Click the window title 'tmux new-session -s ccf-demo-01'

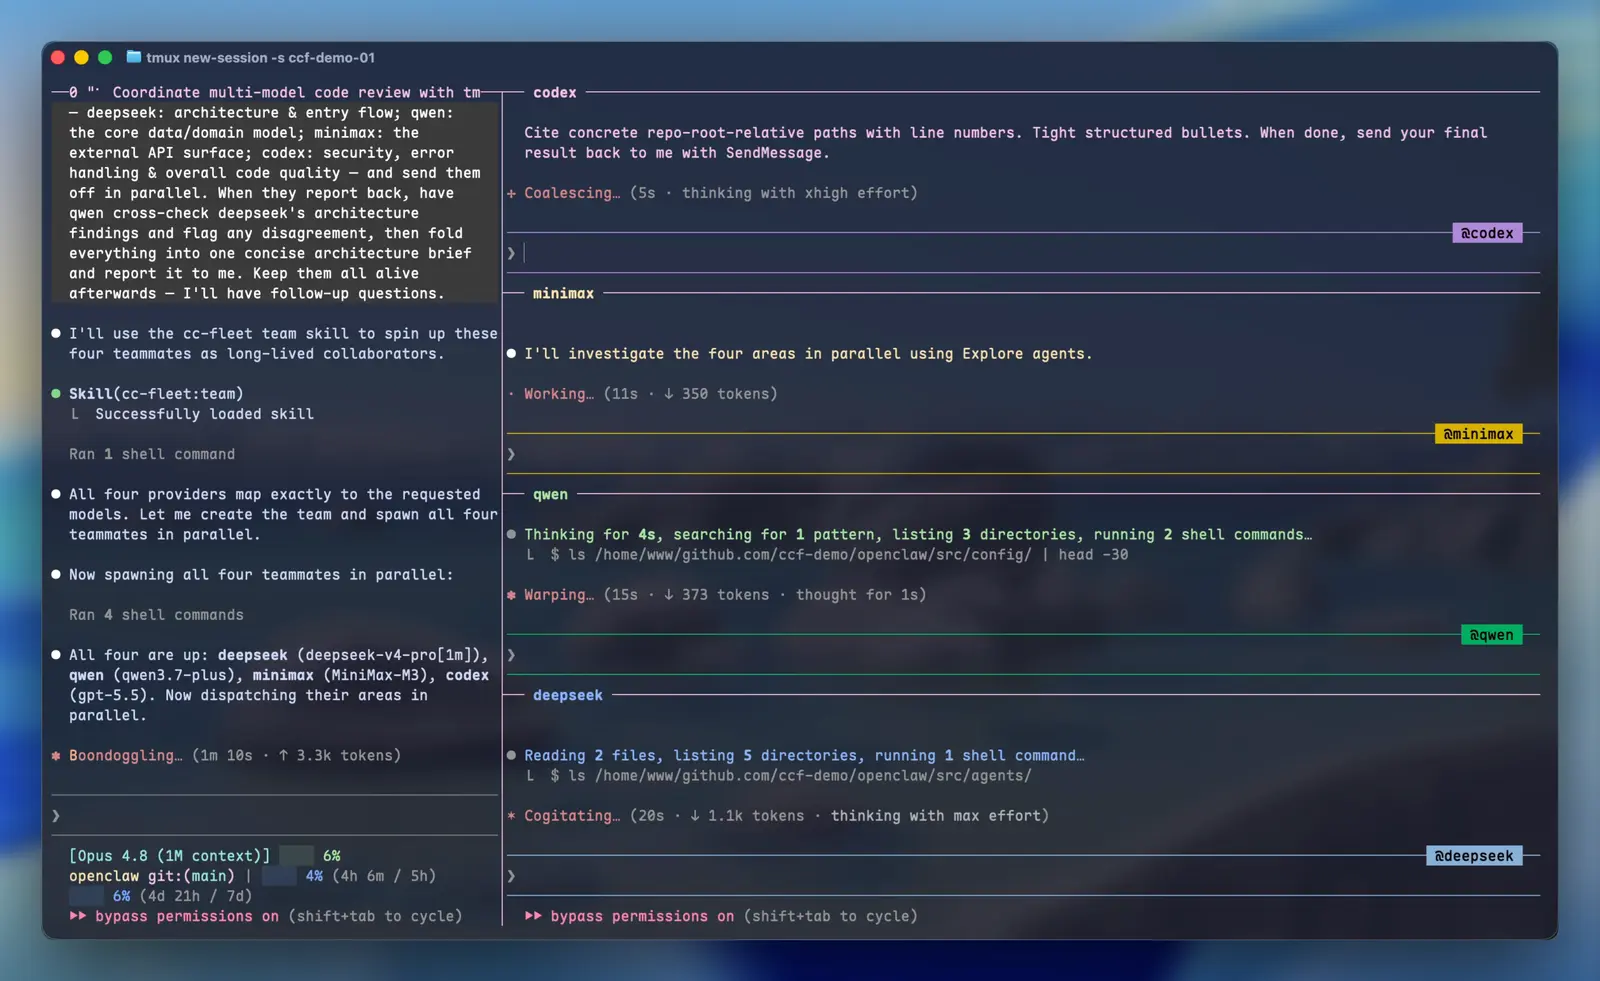tap(261, 58)
